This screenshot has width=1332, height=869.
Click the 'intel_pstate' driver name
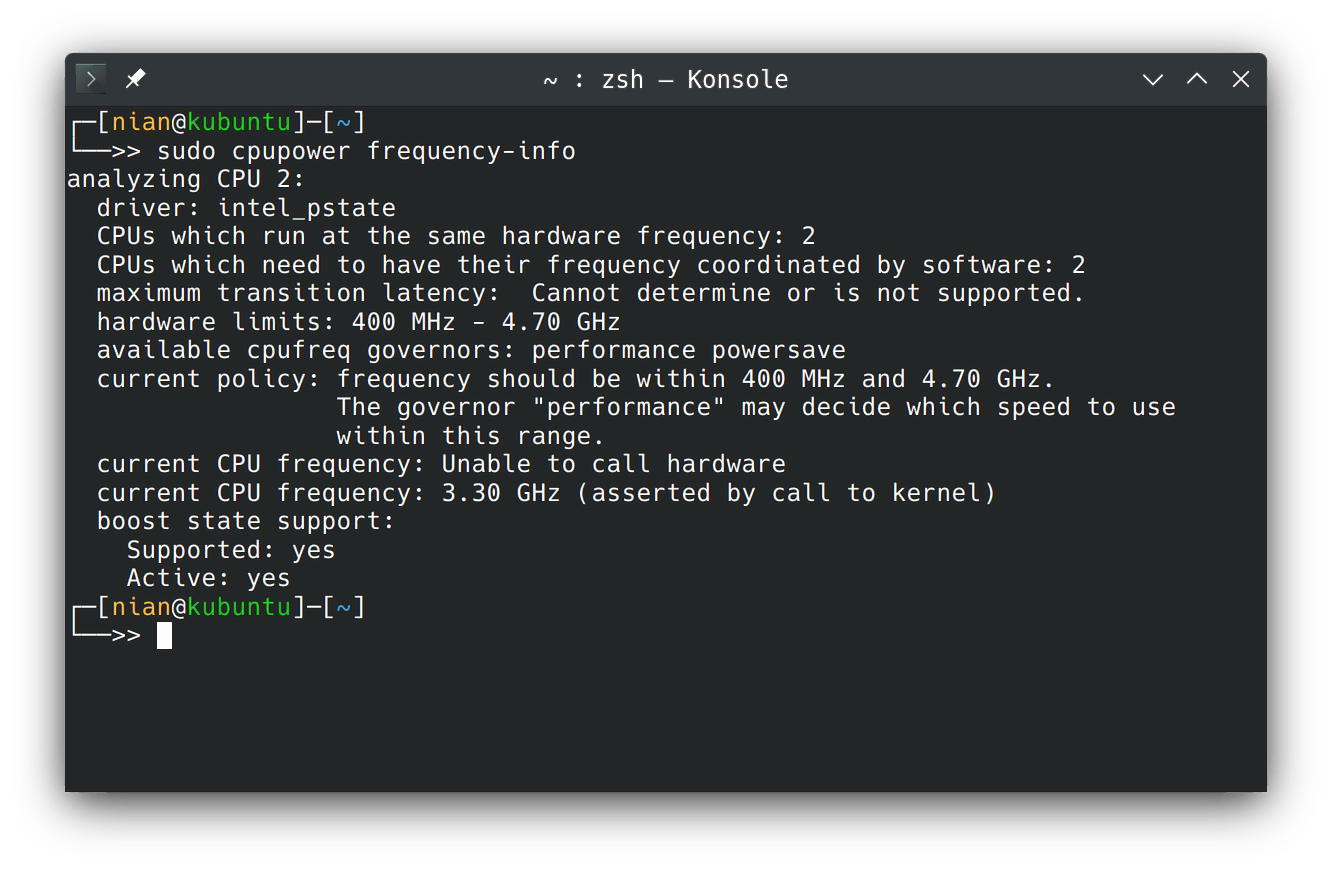[307, 209]
